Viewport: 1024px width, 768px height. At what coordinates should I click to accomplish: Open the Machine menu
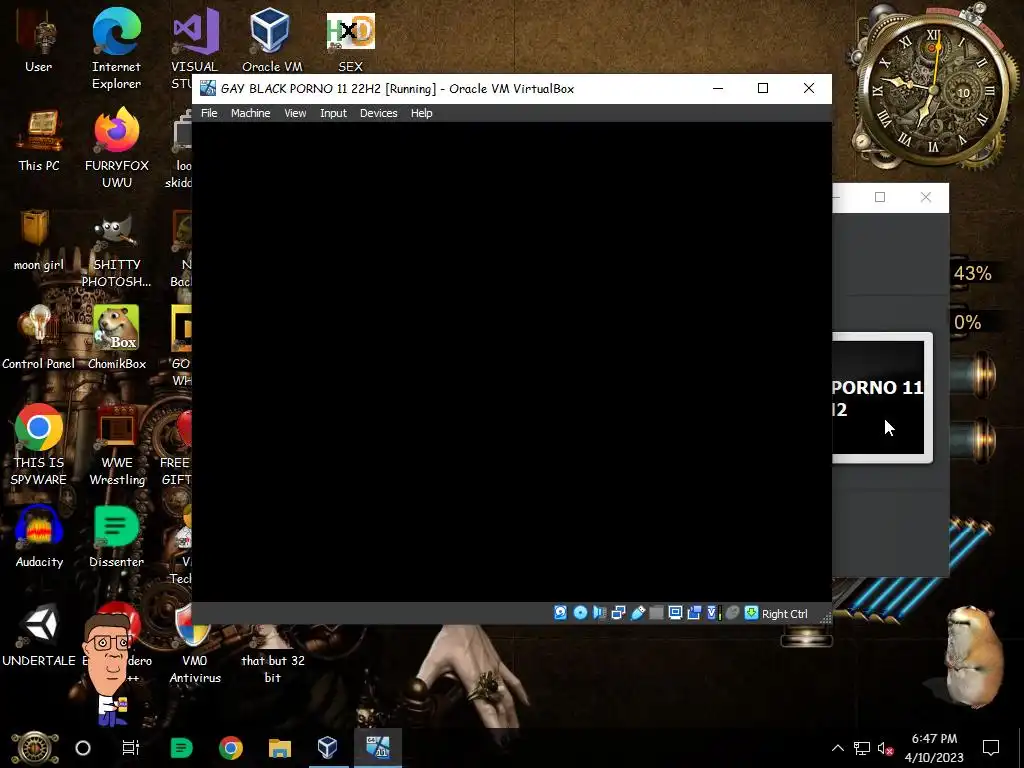250,113
